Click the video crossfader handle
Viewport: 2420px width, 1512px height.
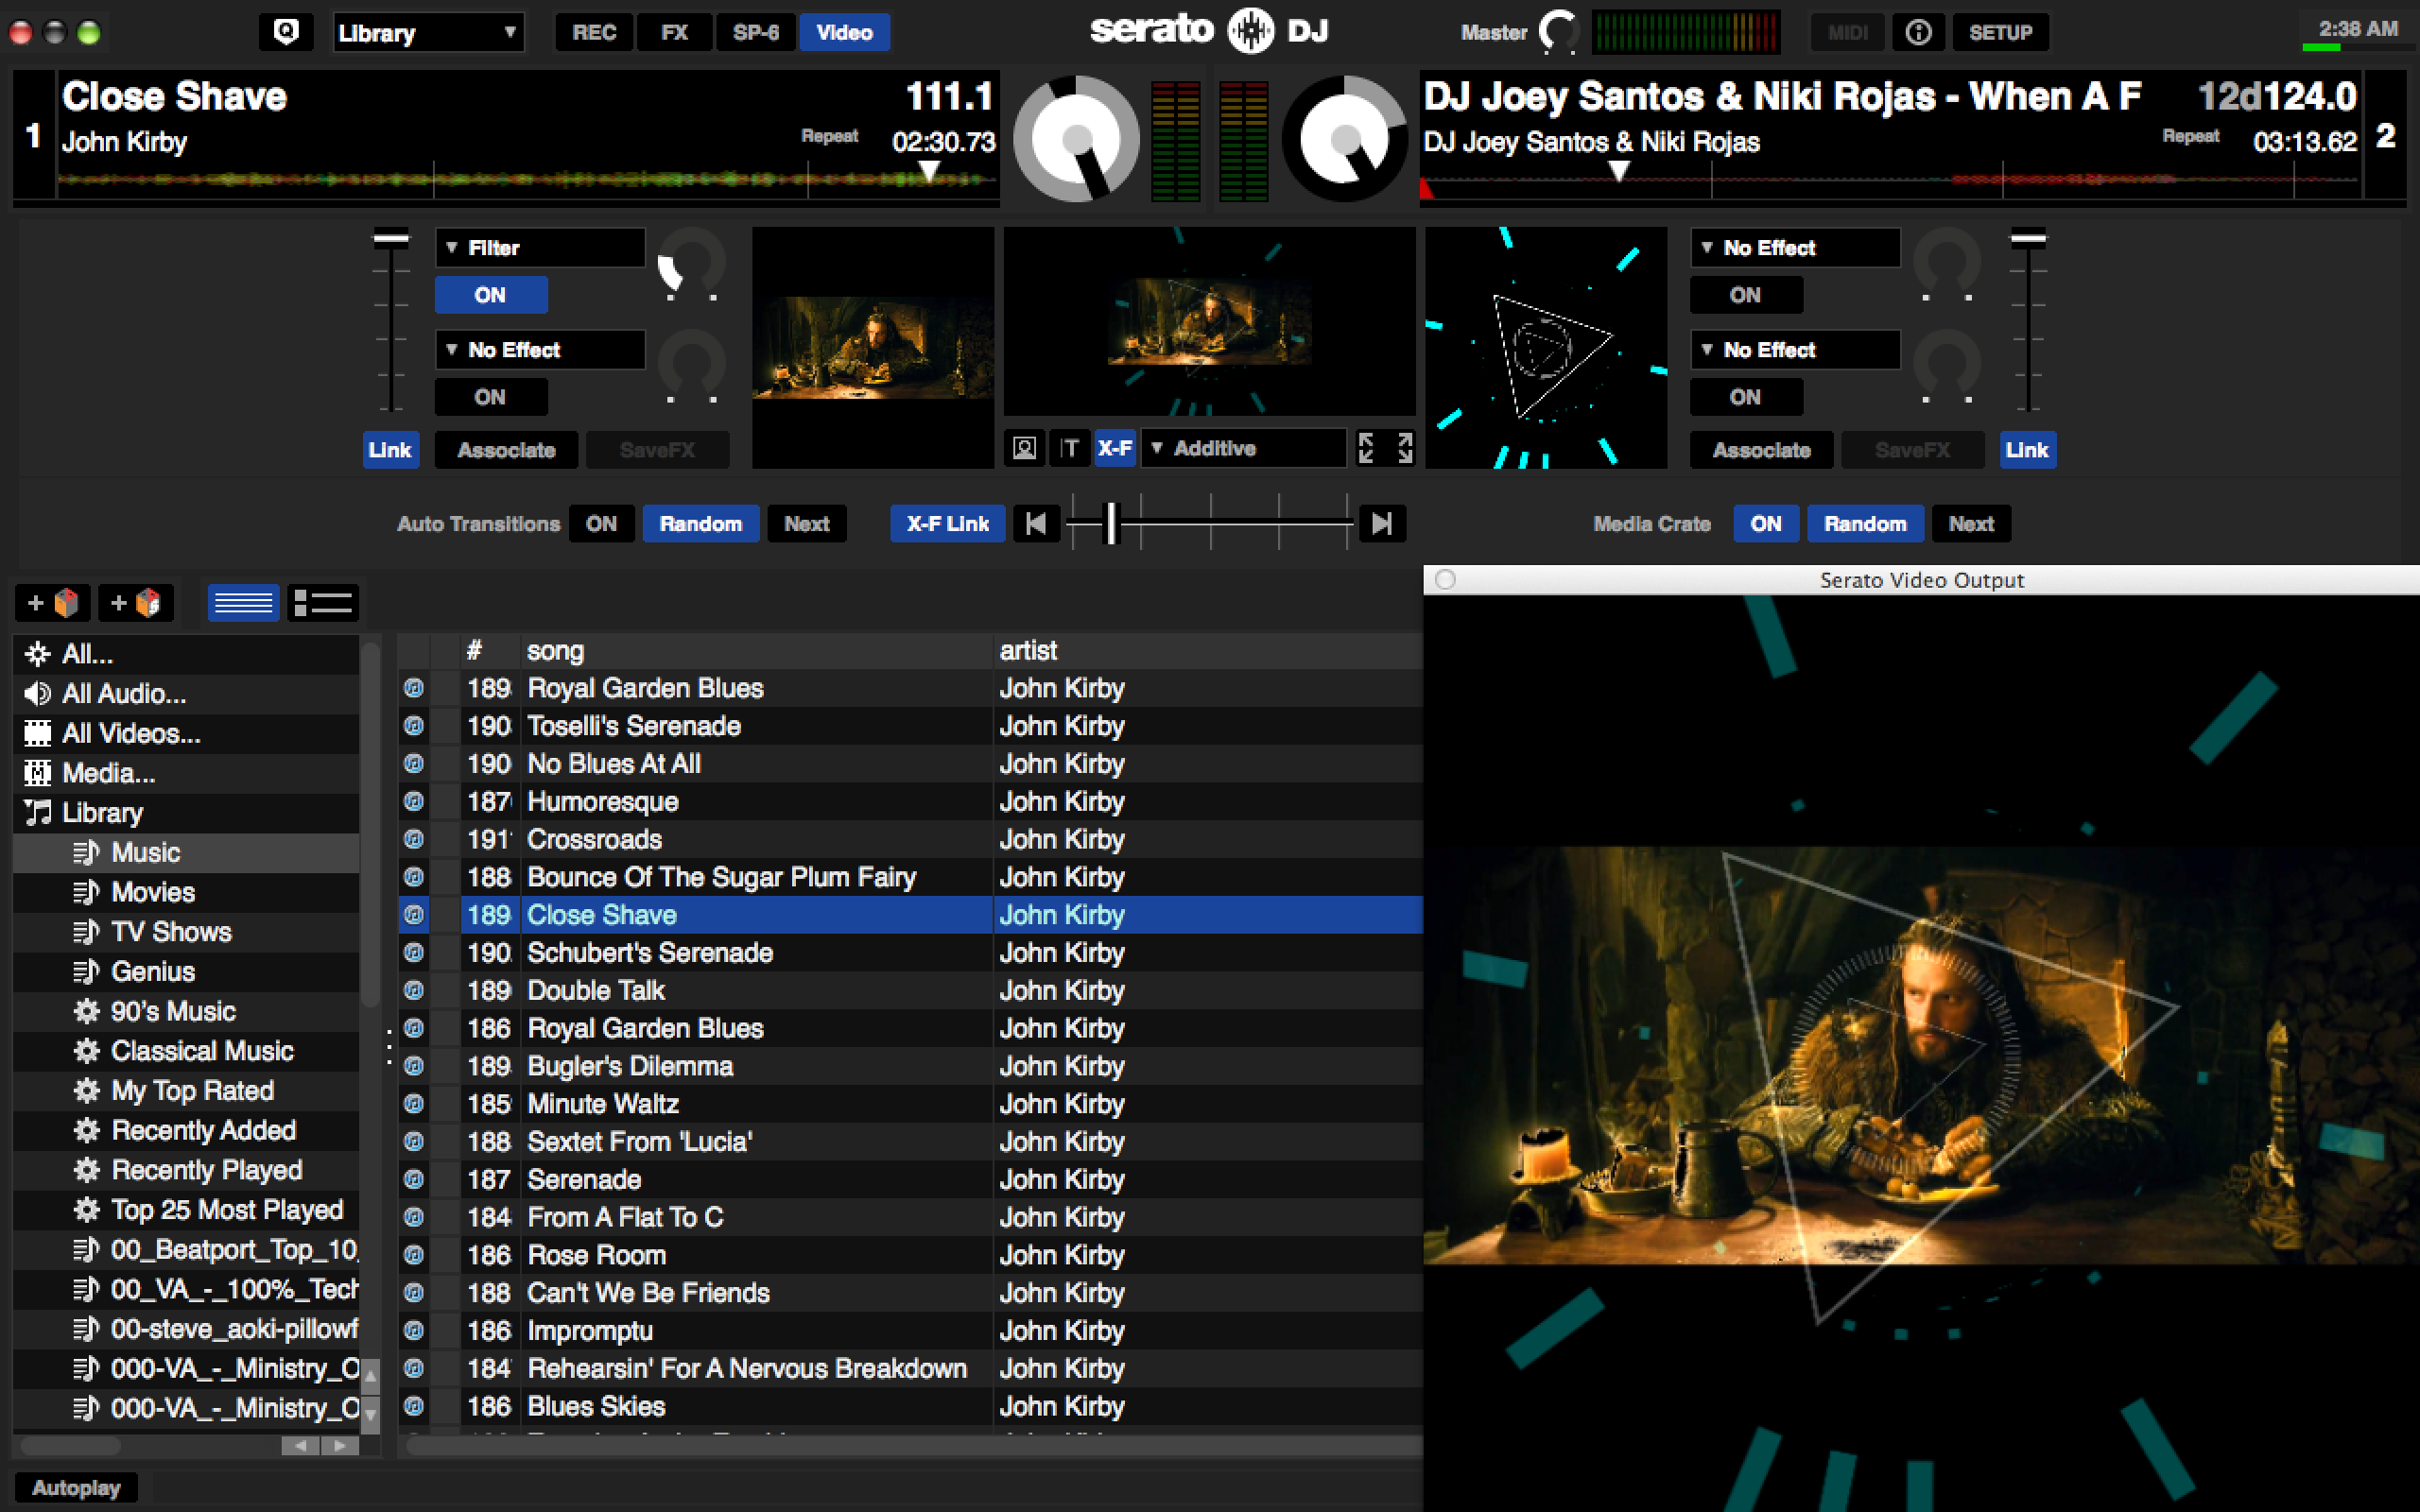[1110, 523]
